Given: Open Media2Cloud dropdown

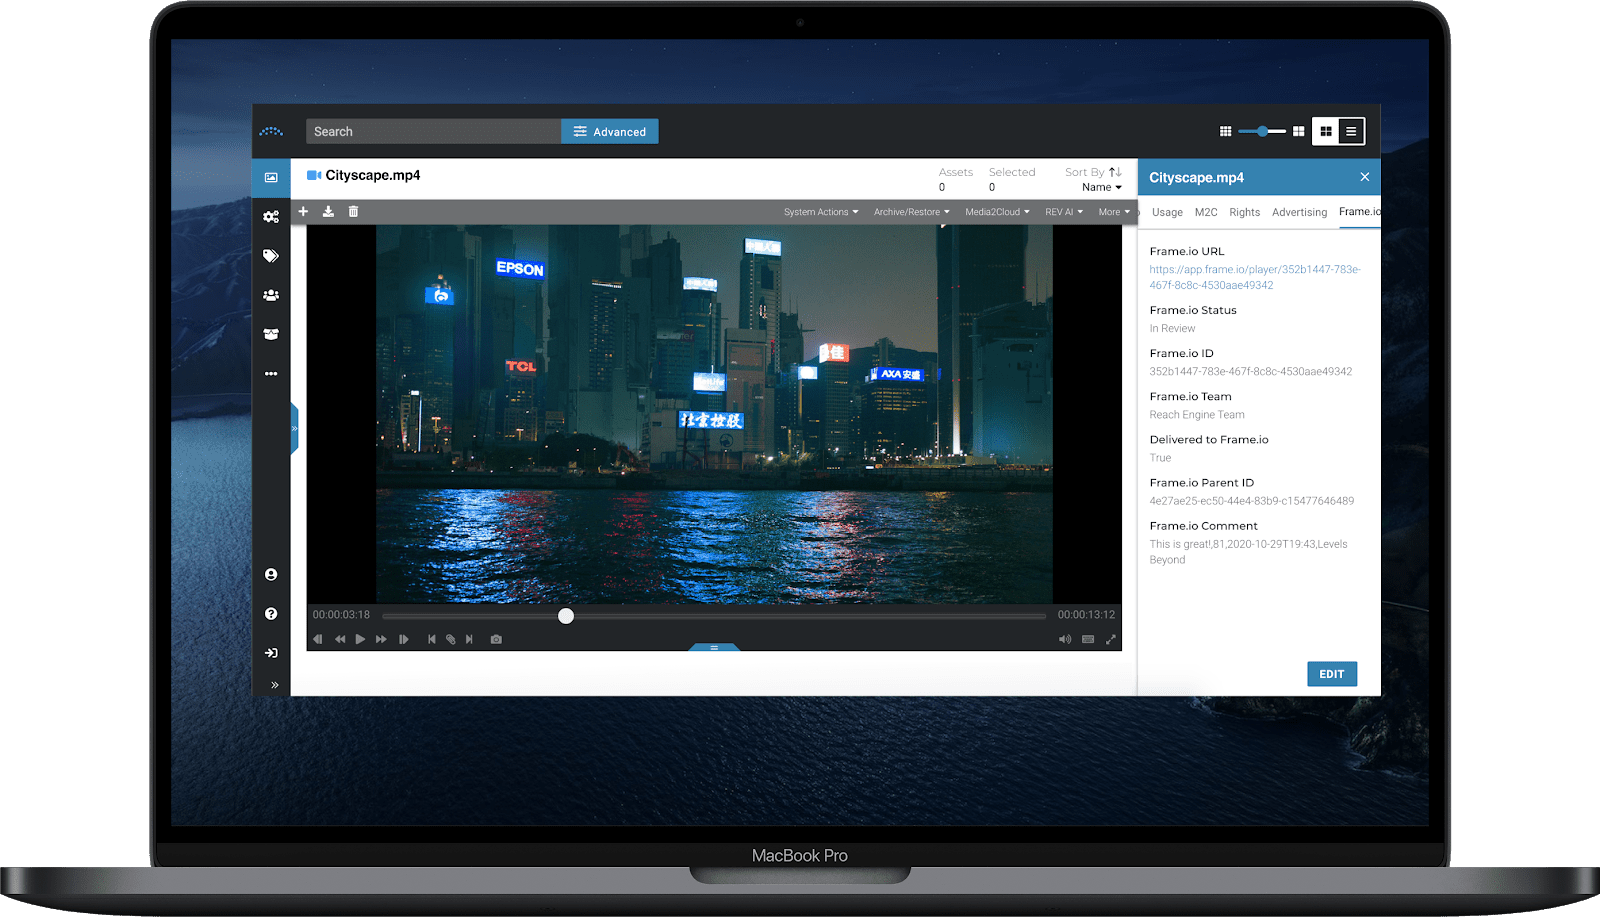Looking at the screenshot, I should [x=997, y=212].
